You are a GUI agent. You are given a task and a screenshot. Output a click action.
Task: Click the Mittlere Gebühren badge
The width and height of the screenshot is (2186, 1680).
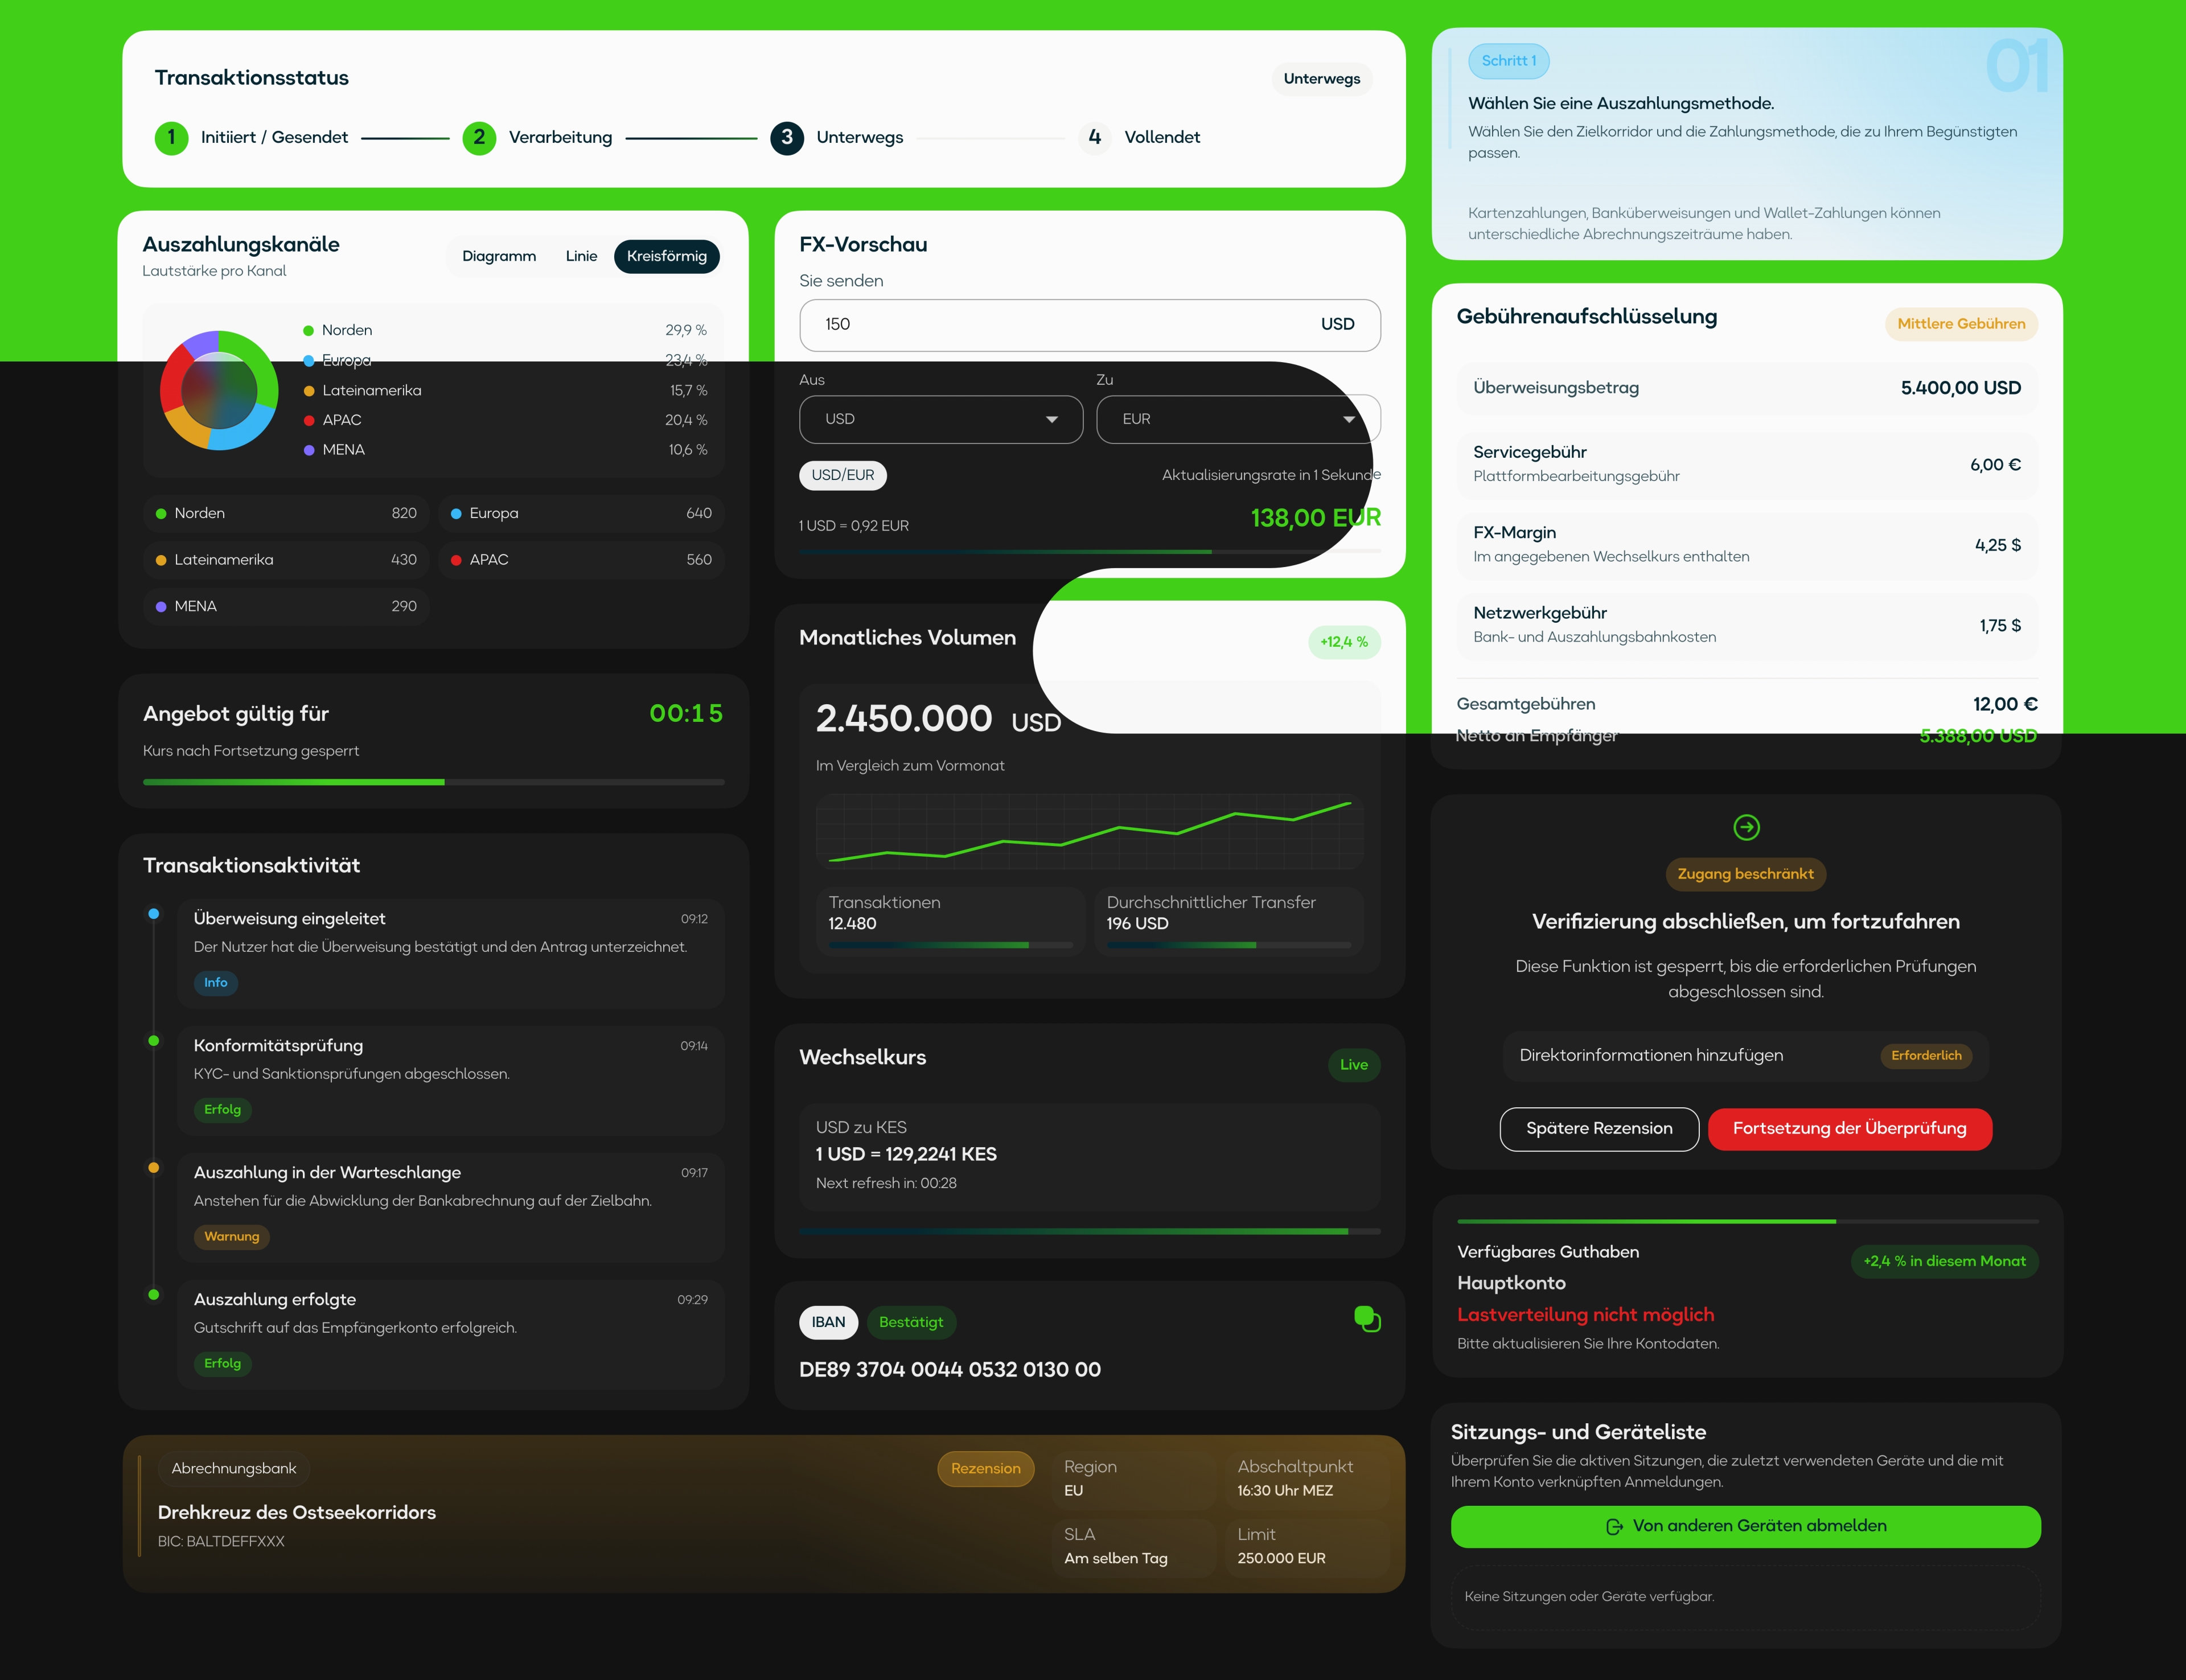(1960, 324)
